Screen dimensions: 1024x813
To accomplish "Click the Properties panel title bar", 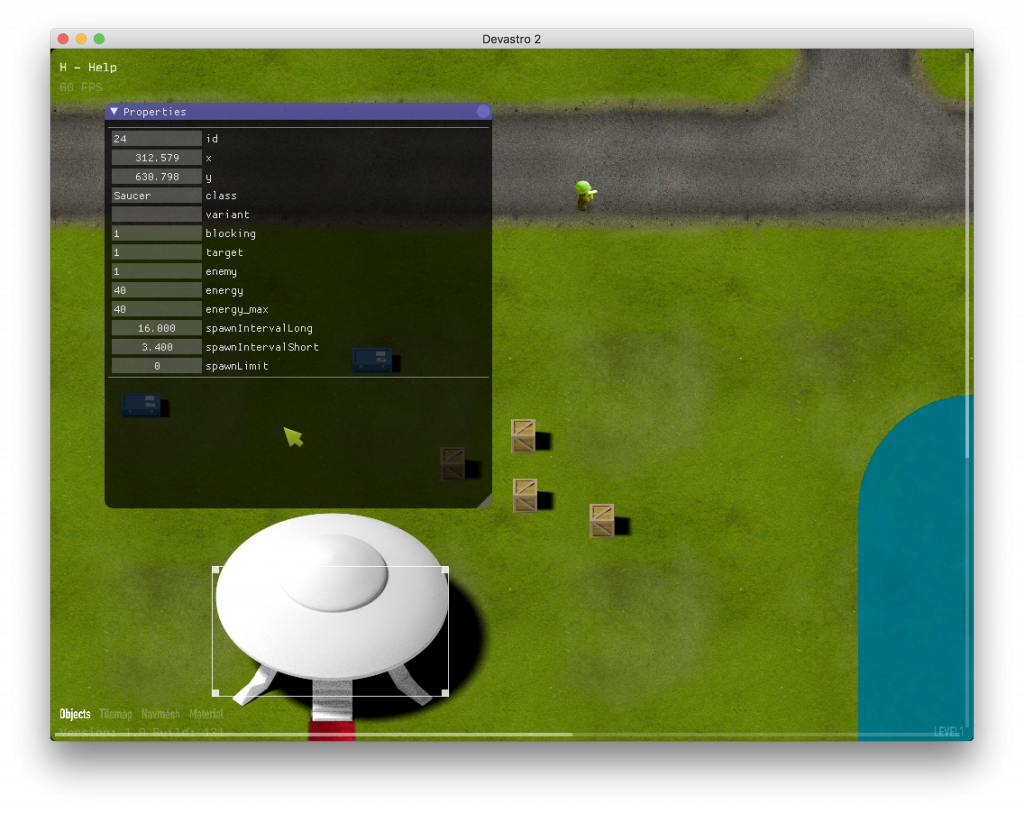I will (x=298, y=112).
